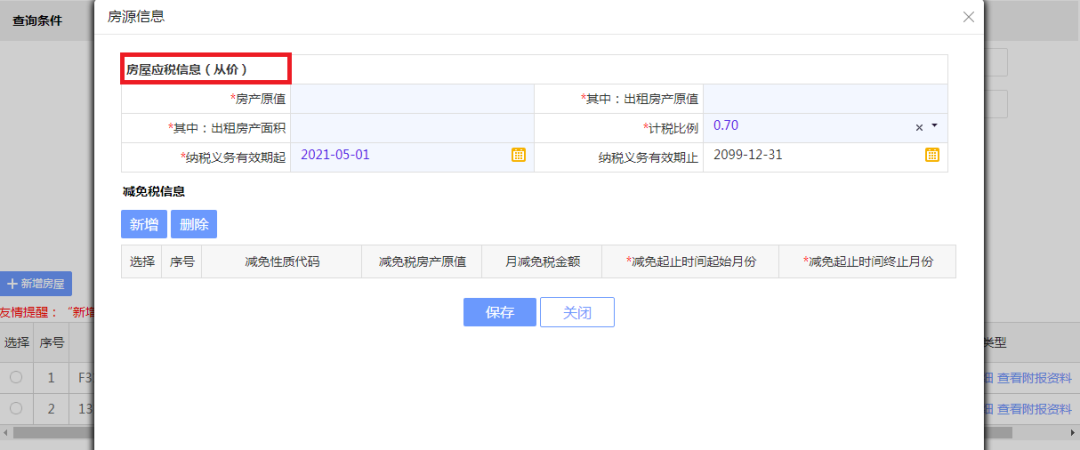This screenshot has width=1080, height=450.
Task: Select radio button for row 2 in background table
Action: point(16,409)
